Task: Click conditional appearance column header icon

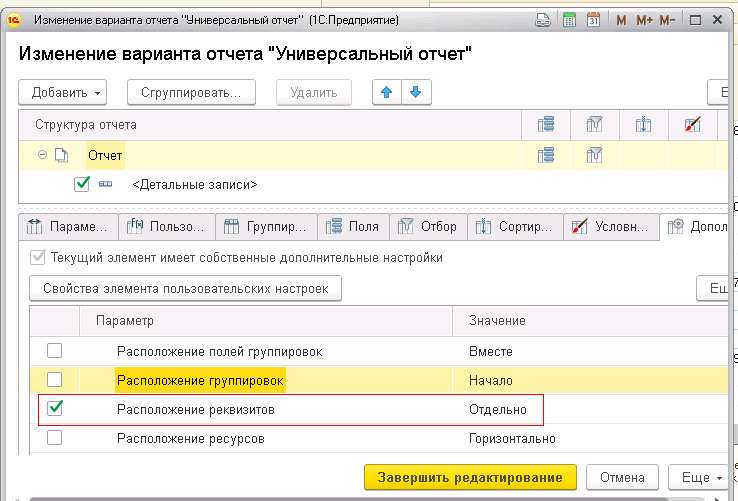Action: pyautogui.click(x=691, y=125)
